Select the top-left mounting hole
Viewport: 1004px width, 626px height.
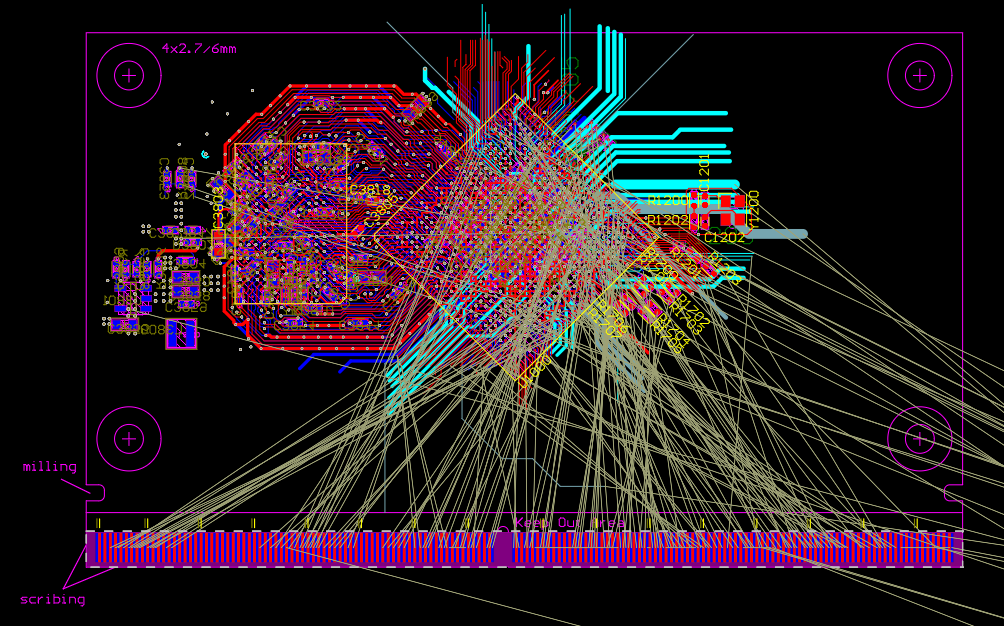click(129, 76)
